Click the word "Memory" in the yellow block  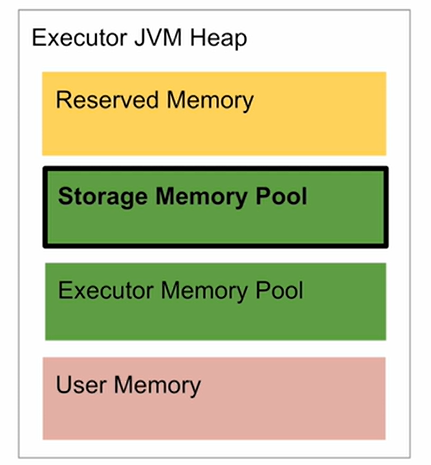click(210, 101)
